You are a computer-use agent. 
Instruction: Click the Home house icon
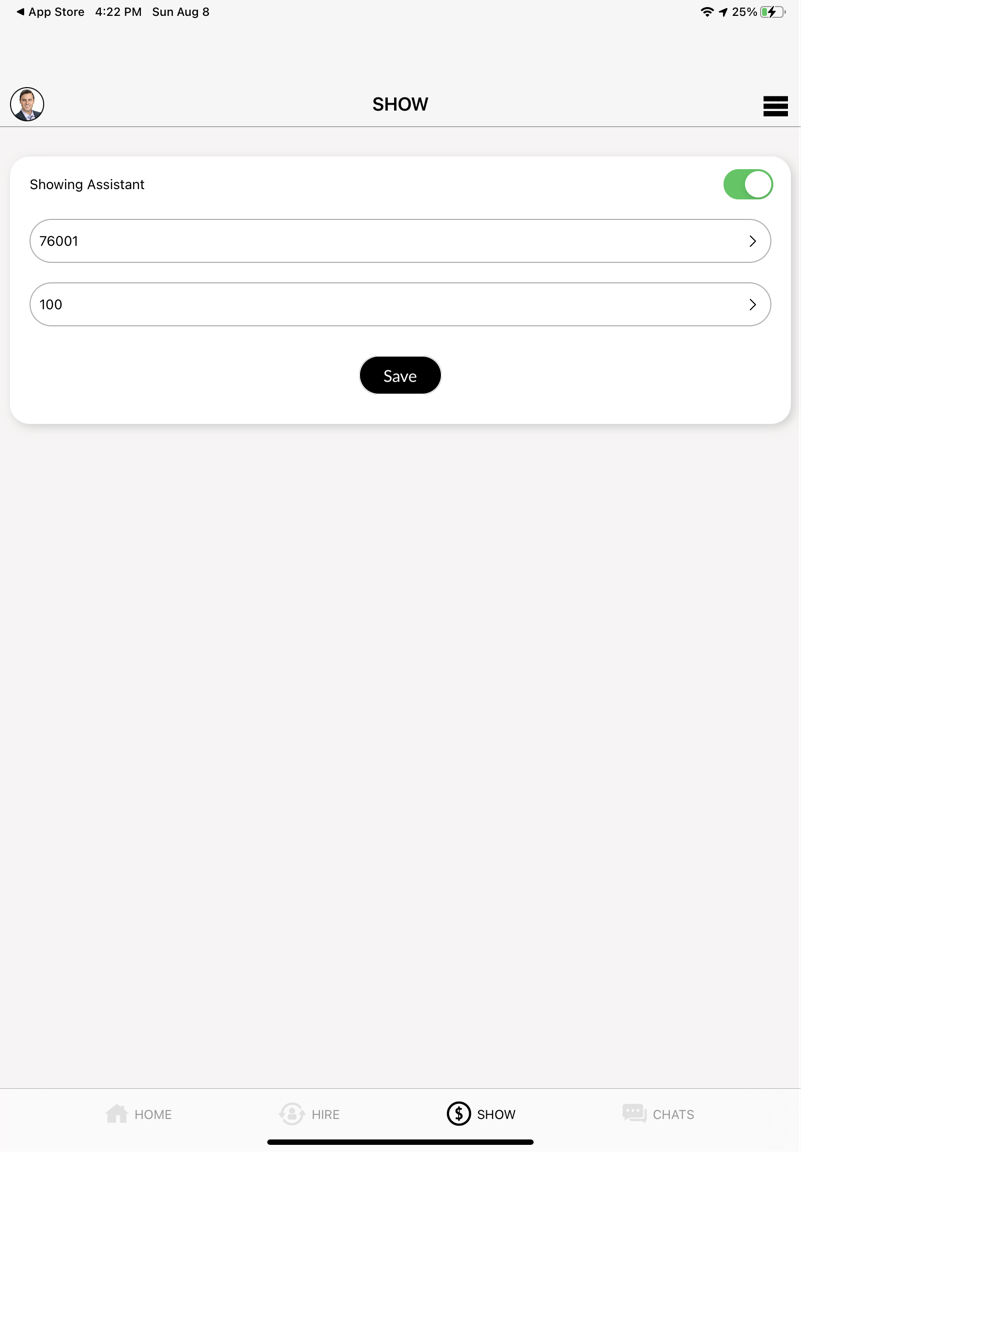(x=117, y=1113)
